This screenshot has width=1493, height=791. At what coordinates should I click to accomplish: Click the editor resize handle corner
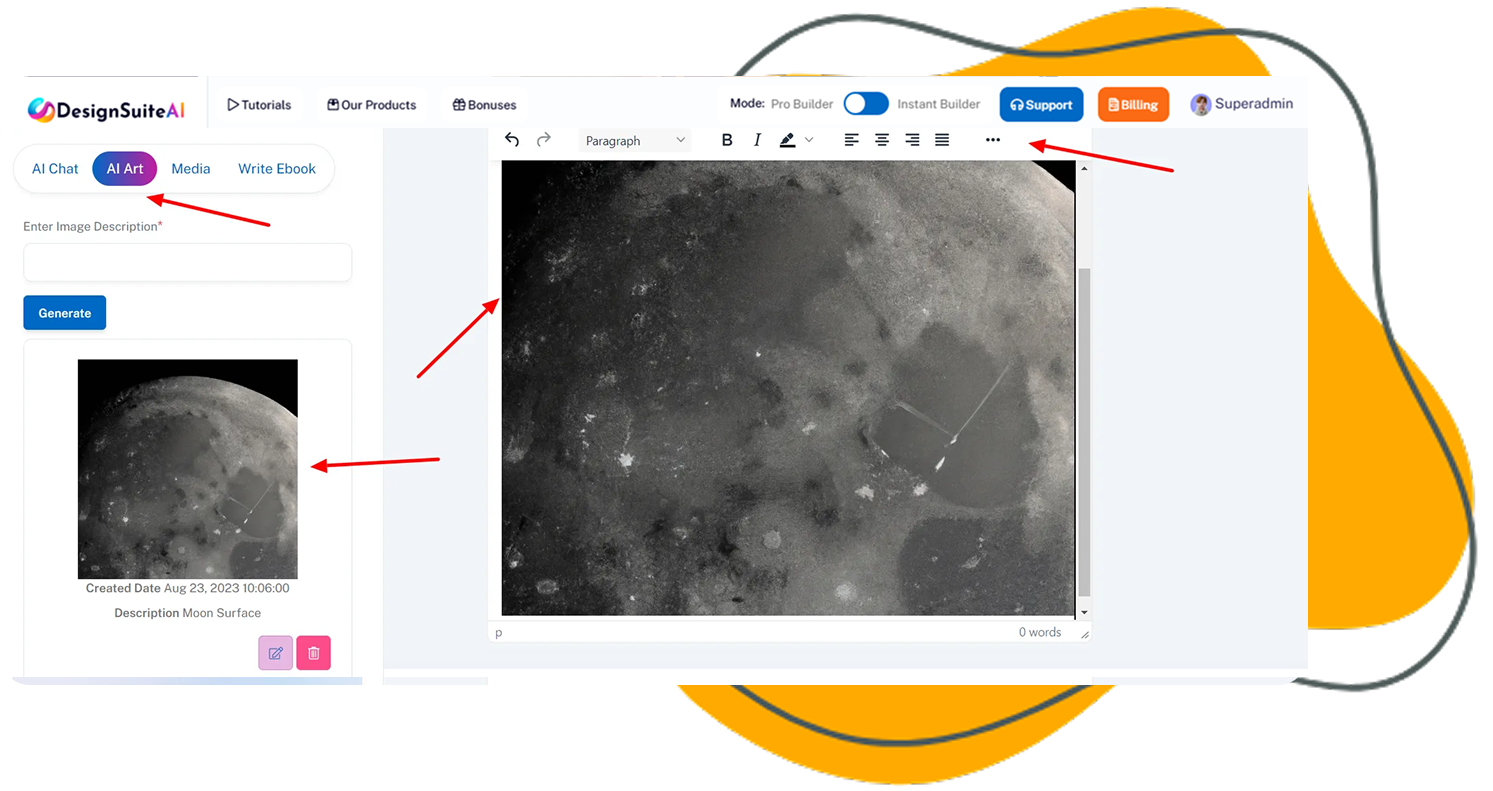click(1084, 634)
